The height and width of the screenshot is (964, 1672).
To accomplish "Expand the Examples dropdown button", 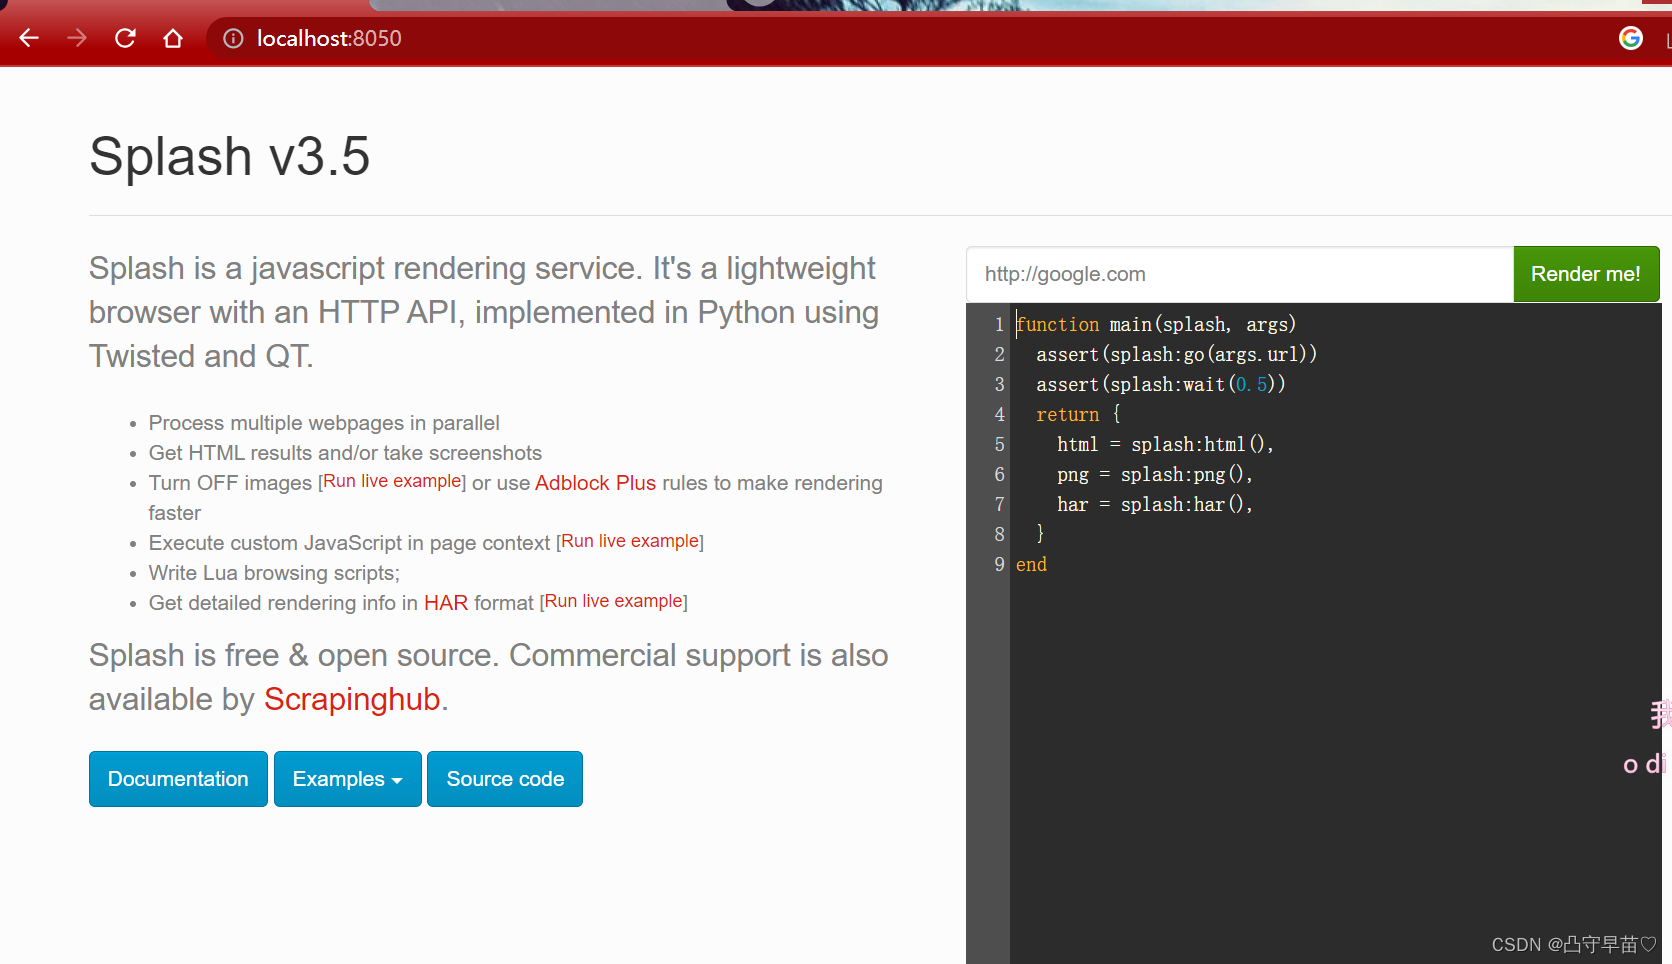I will tap(347, 779).
